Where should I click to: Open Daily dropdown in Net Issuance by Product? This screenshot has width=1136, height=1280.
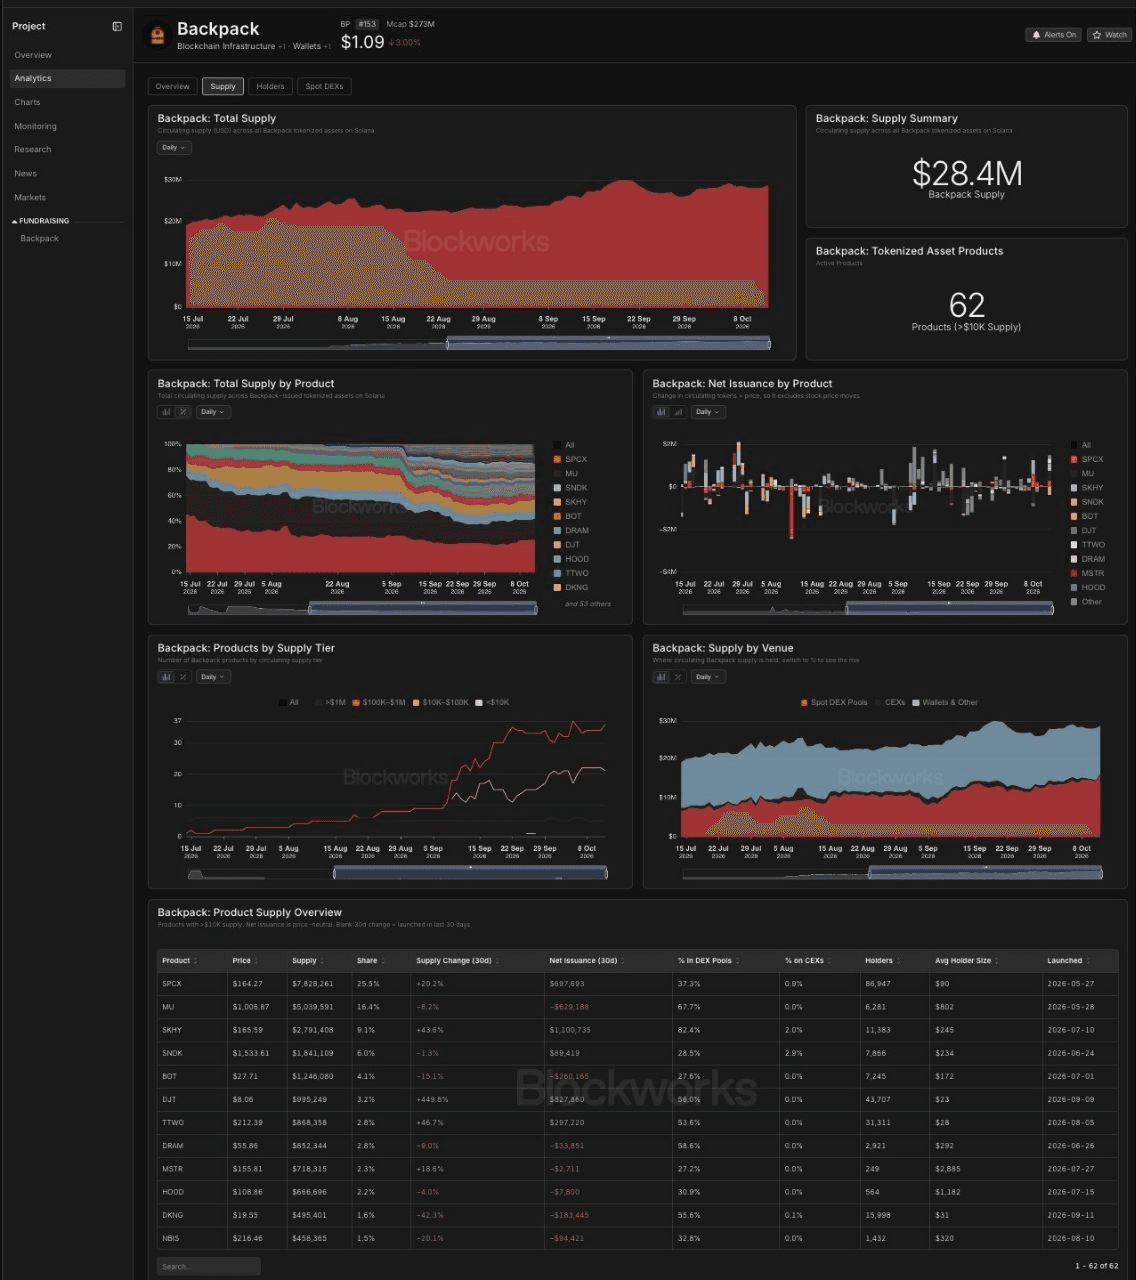pos(708,412)
